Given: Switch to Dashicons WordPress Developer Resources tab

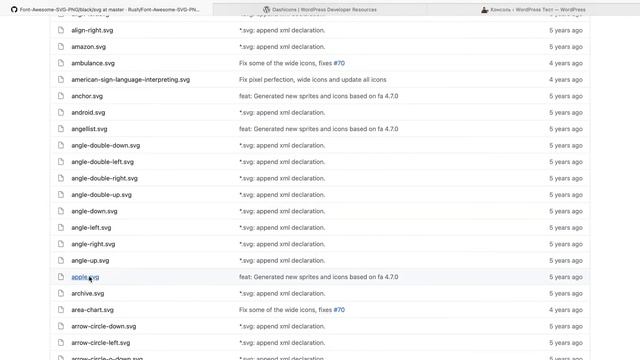Looking at the screenshot, I should click(320, 9).
